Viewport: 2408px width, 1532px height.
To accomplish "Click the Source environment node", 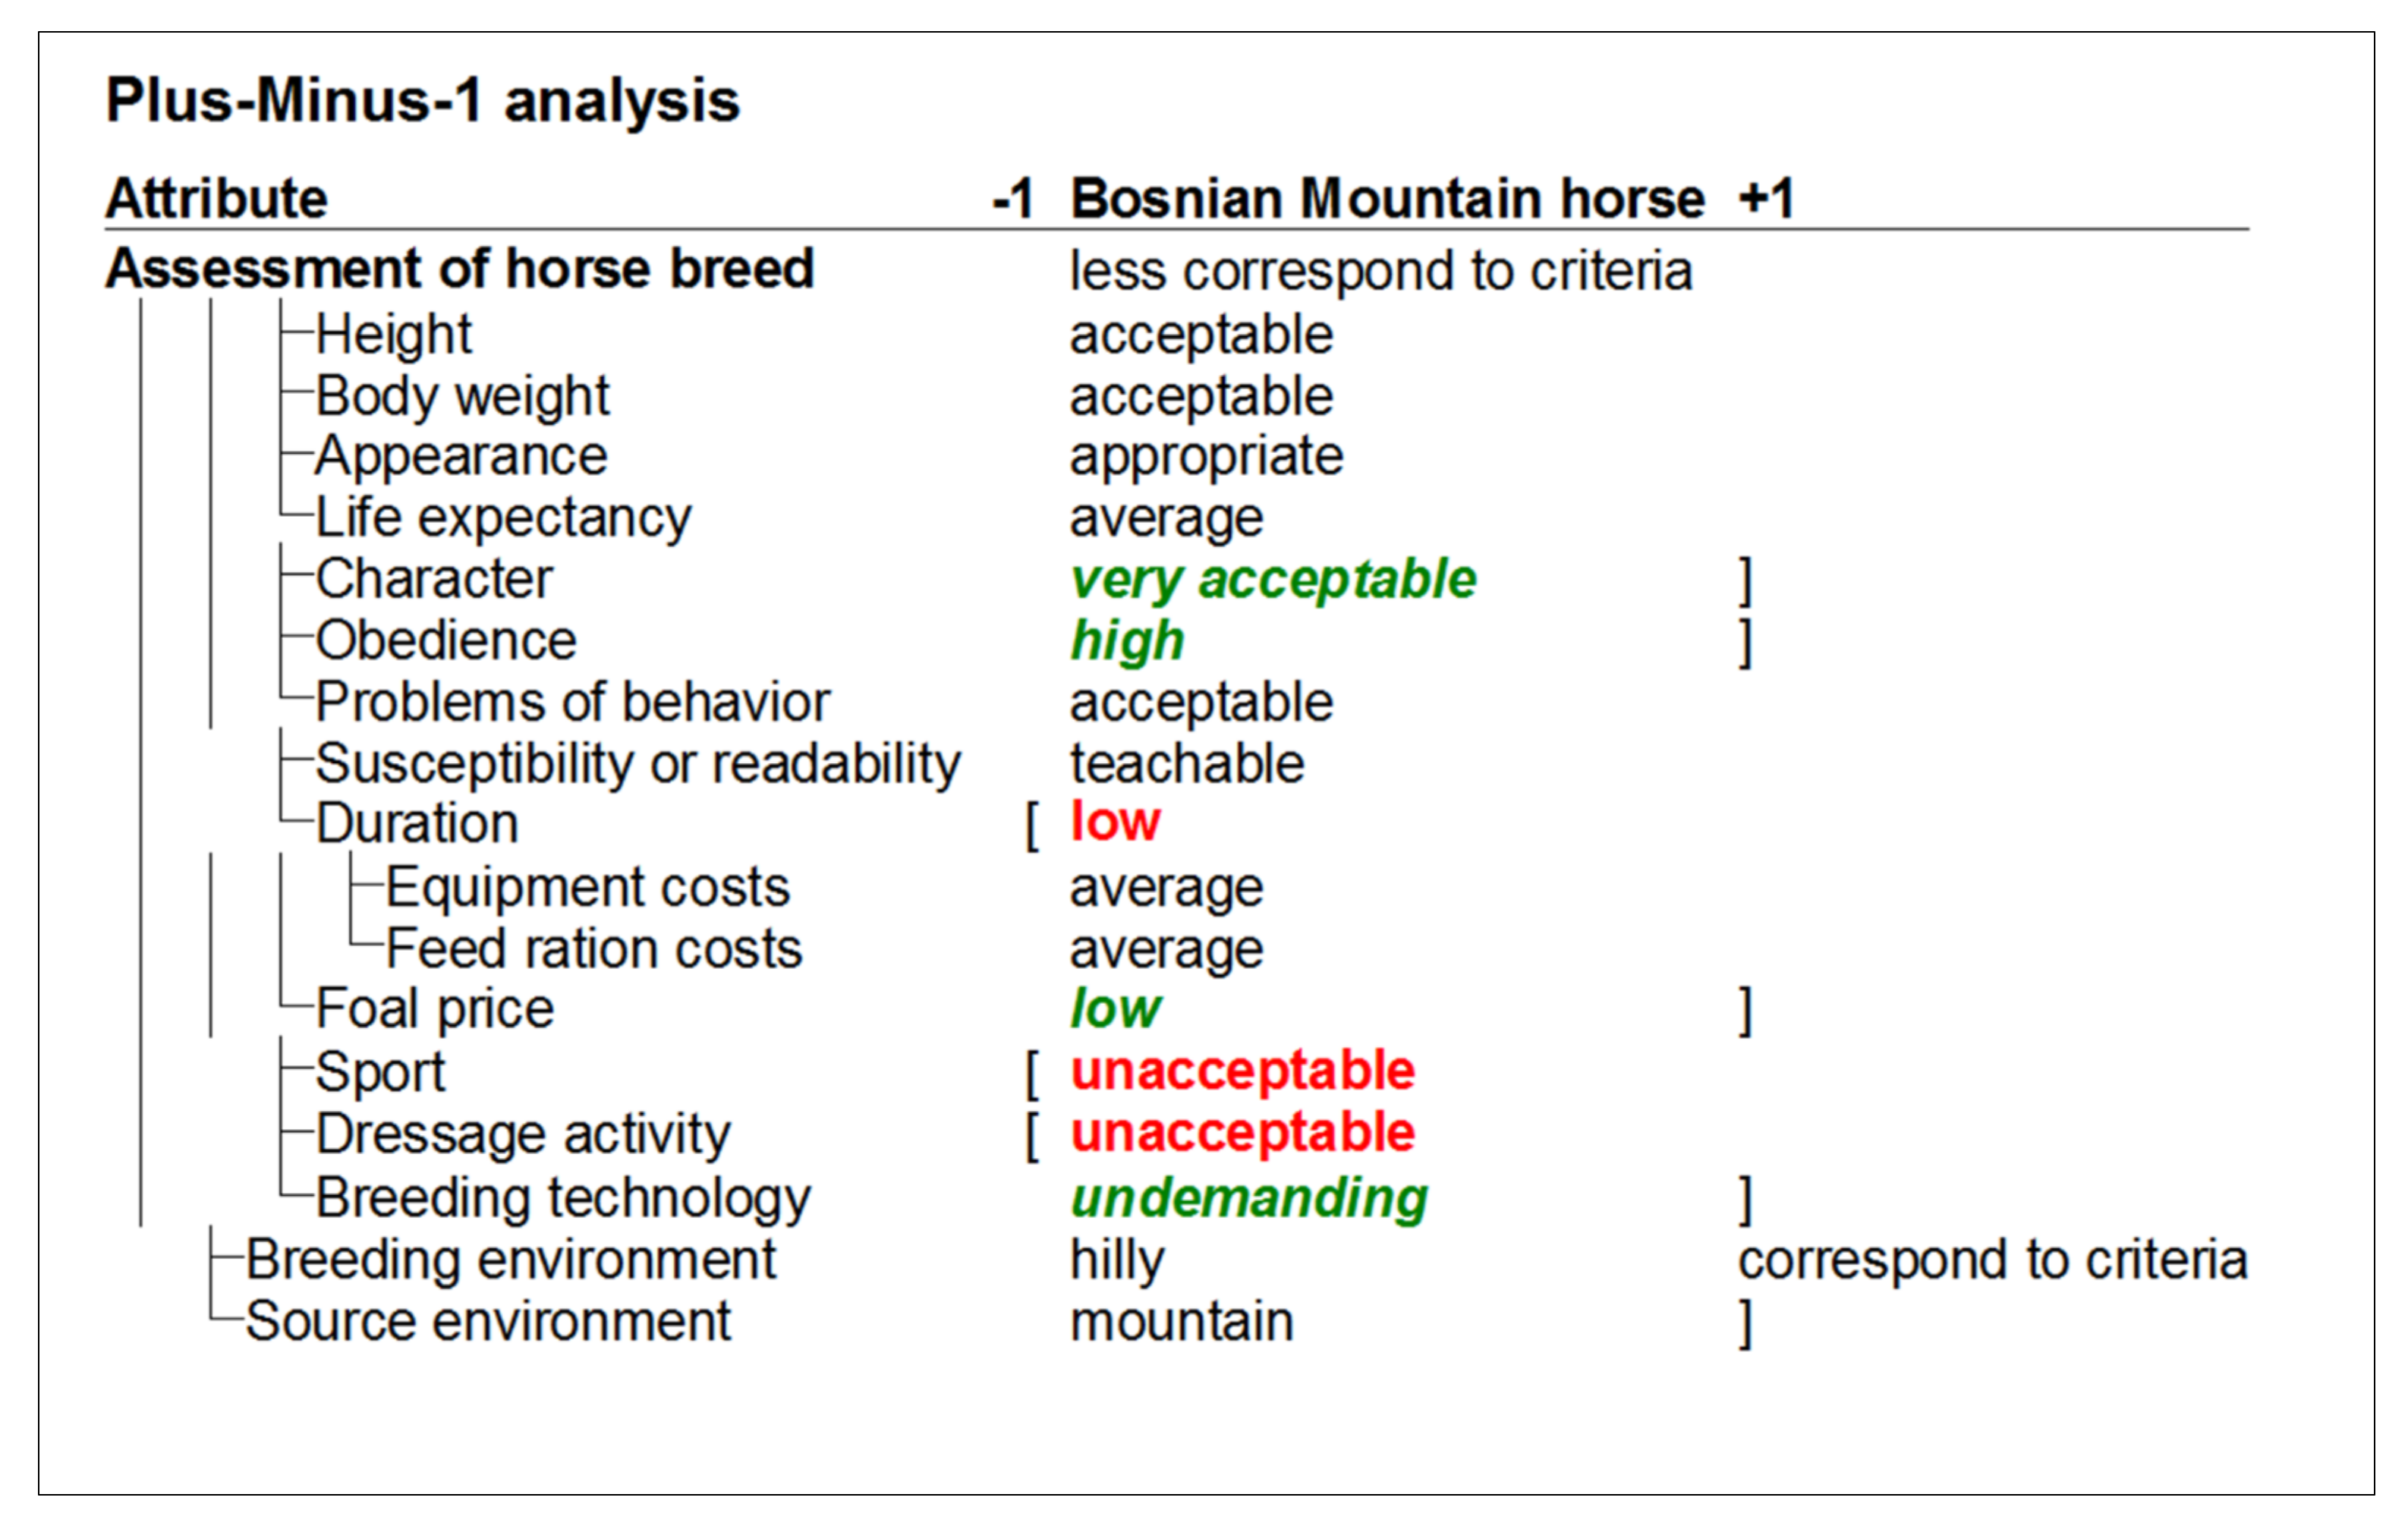I will (488, 1322).
